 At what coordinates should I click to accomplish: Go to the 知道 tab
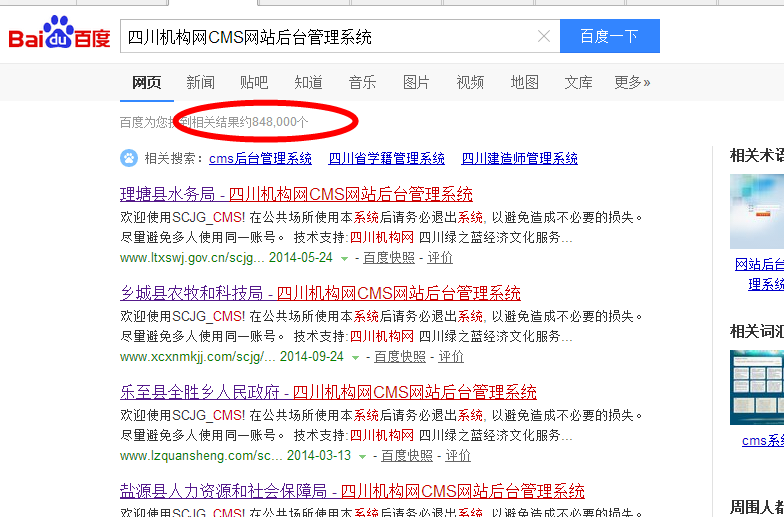(308, 82)
